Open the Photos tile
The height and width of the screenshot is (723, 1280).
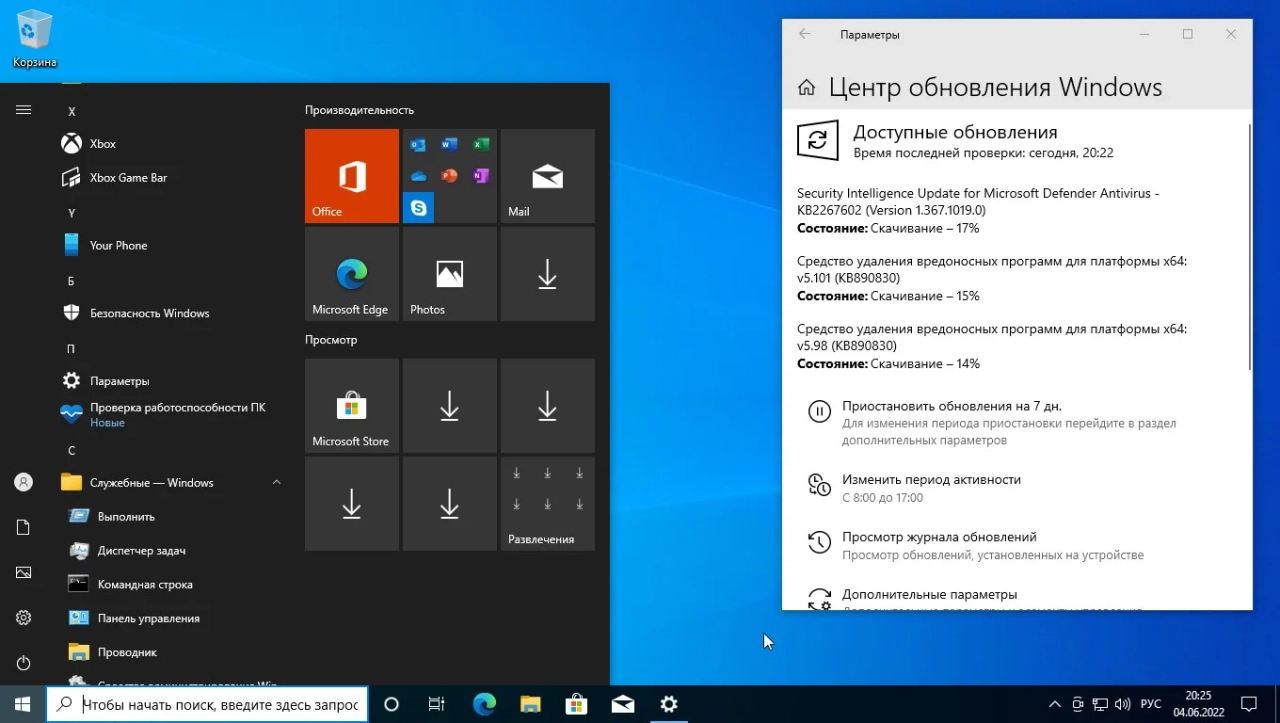point(450,274)
